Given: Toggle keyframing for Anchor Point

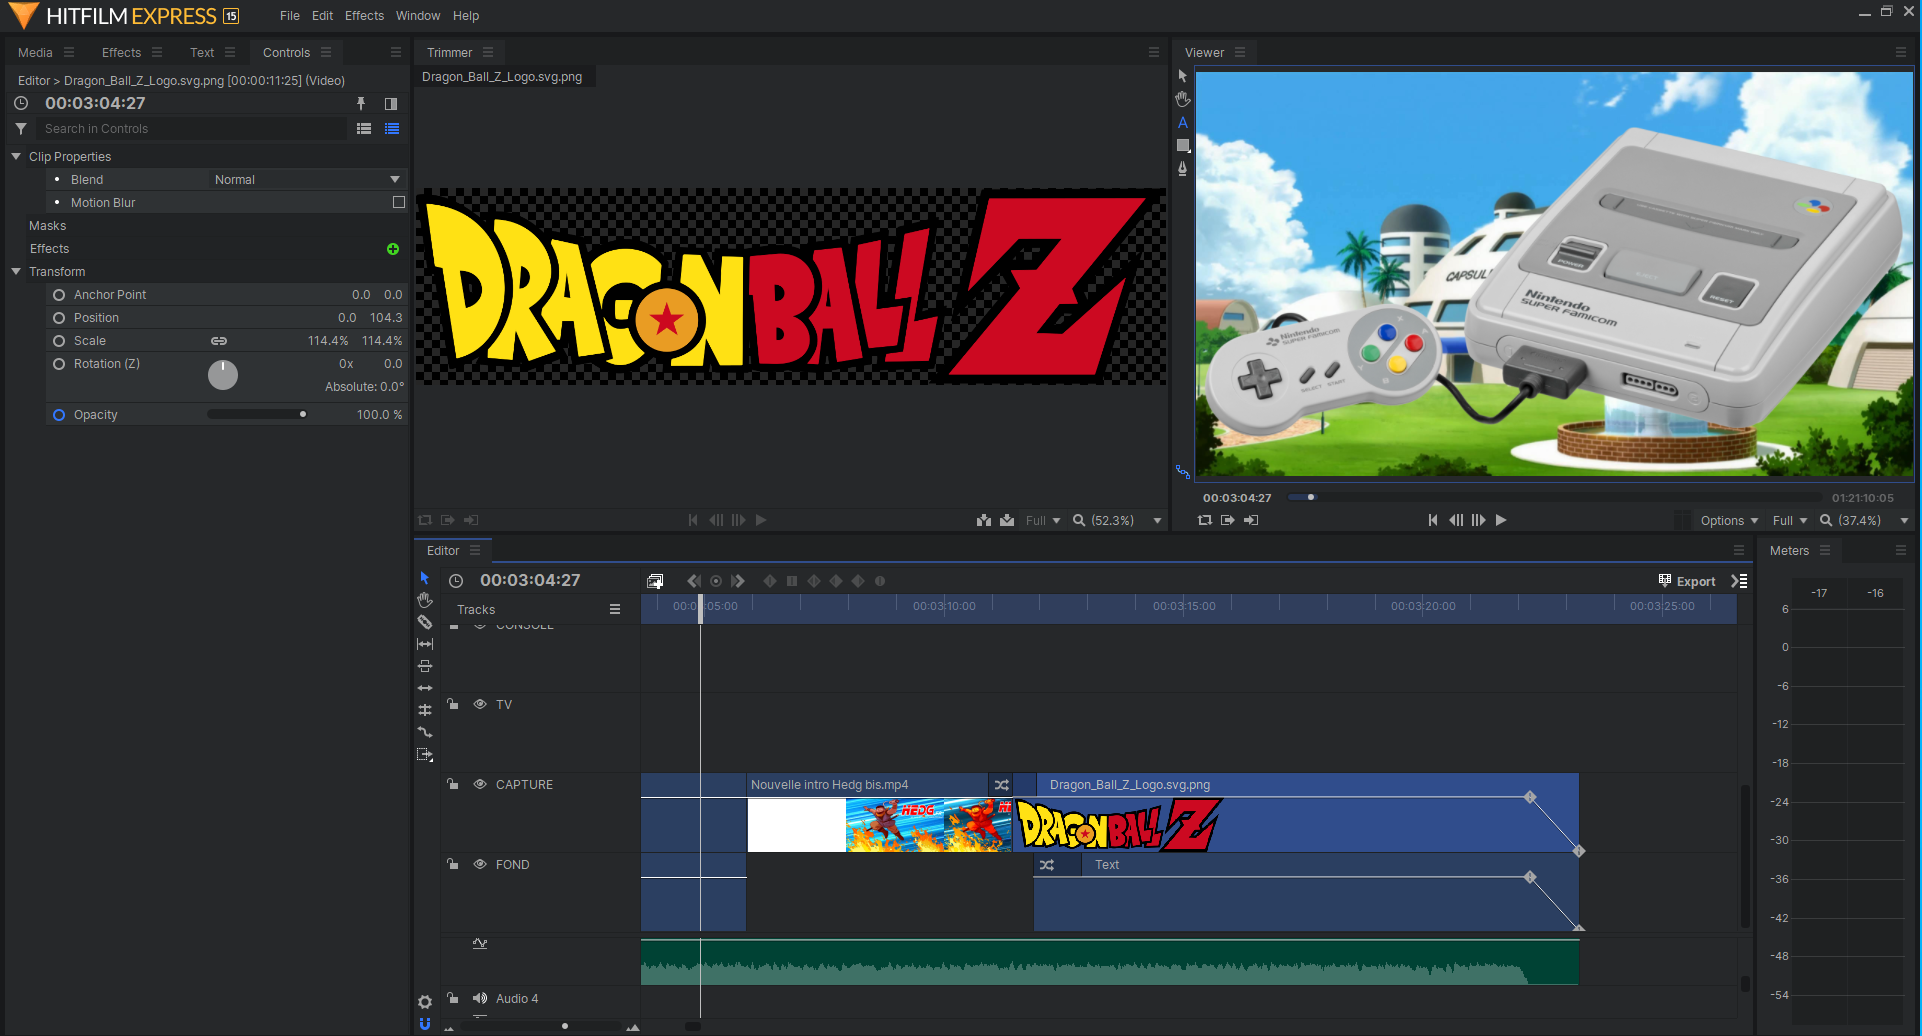Looking at the screenshot, I should coord(59,295).
